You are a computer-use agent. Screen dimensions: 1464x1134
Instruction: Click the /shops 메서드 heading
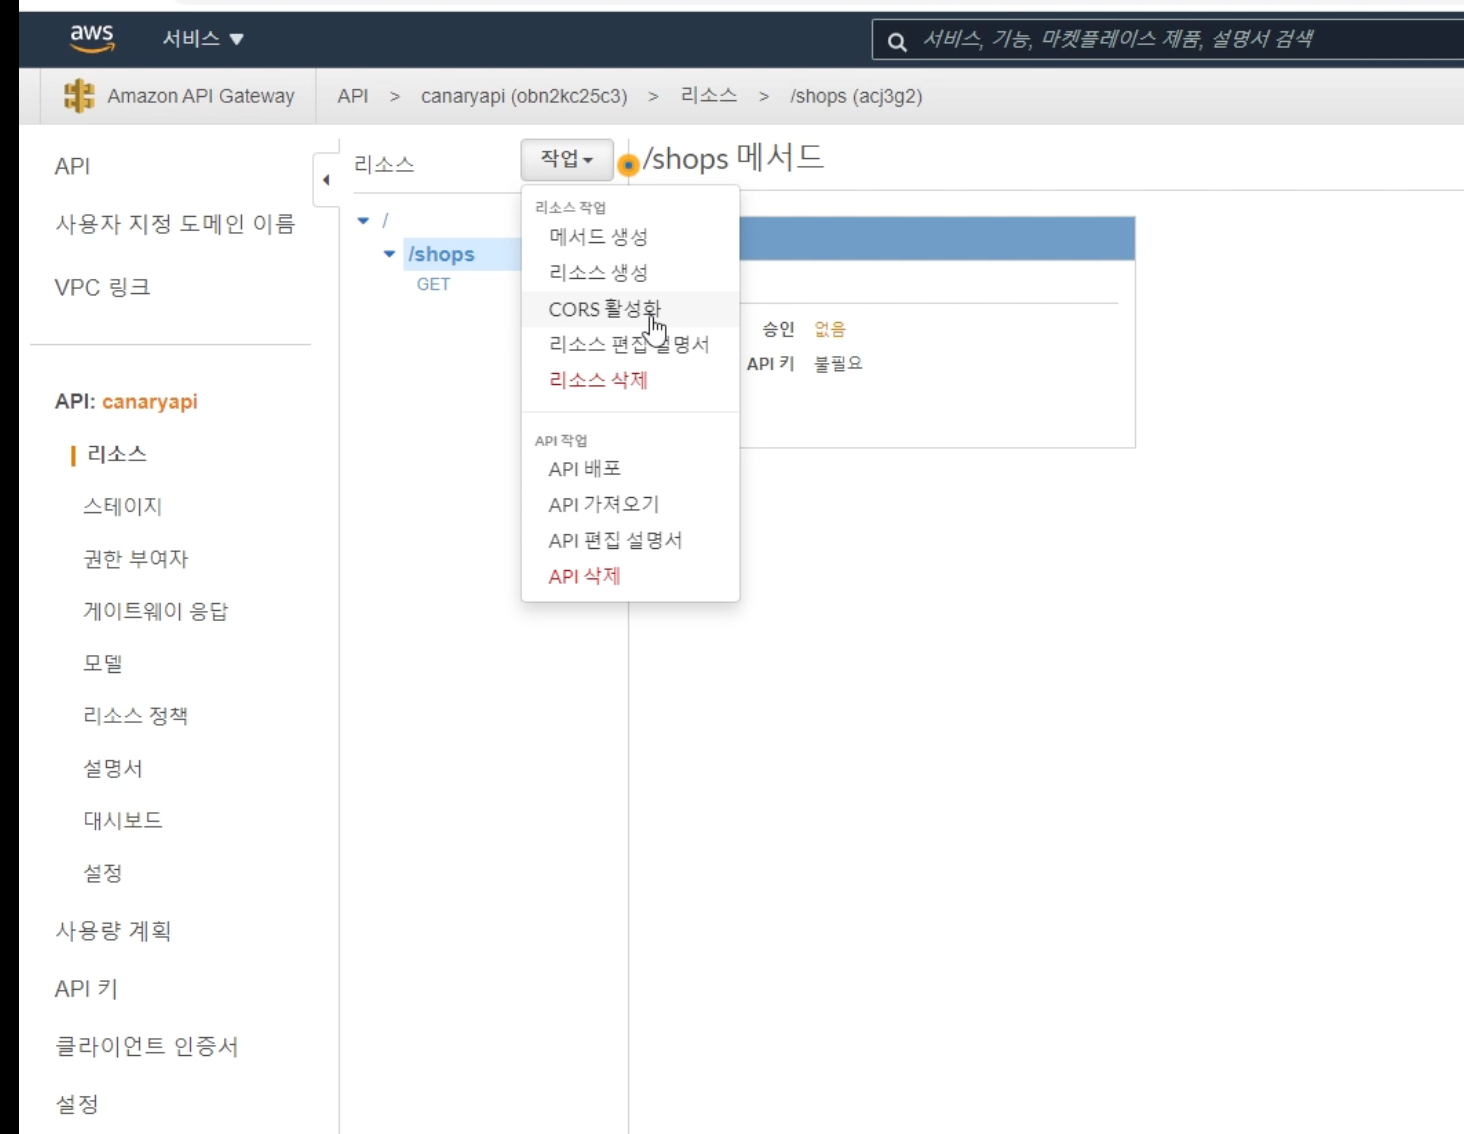[x=733, y=158]
